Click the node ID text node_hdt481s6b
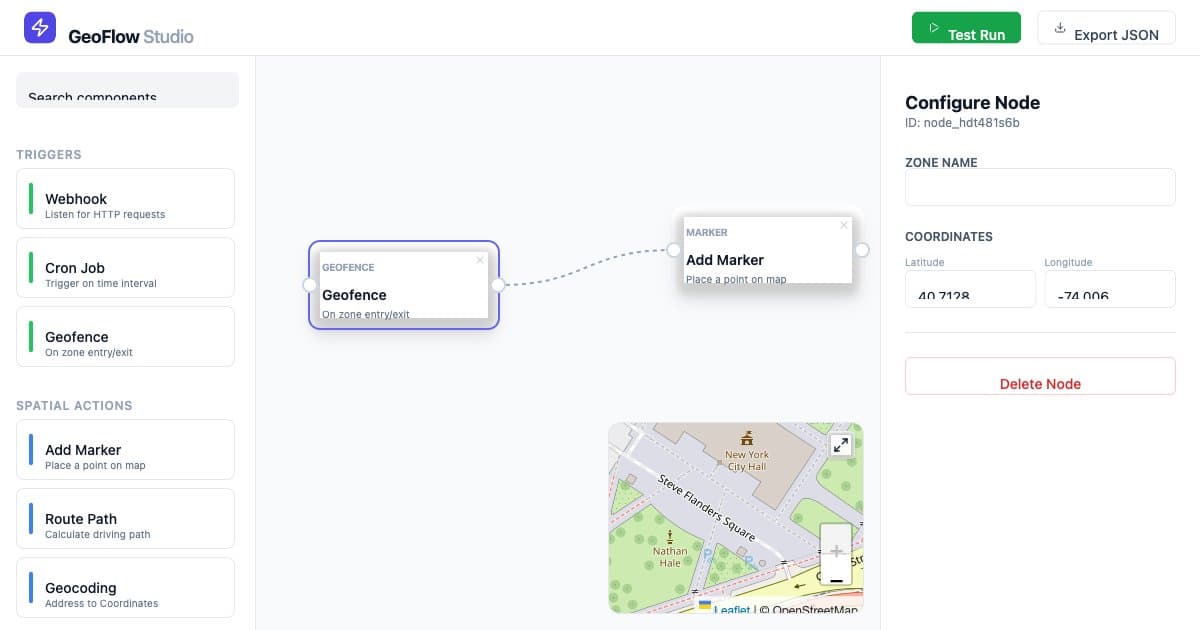Viewport: 1200px width, 630px height. (x=962, y=123)
